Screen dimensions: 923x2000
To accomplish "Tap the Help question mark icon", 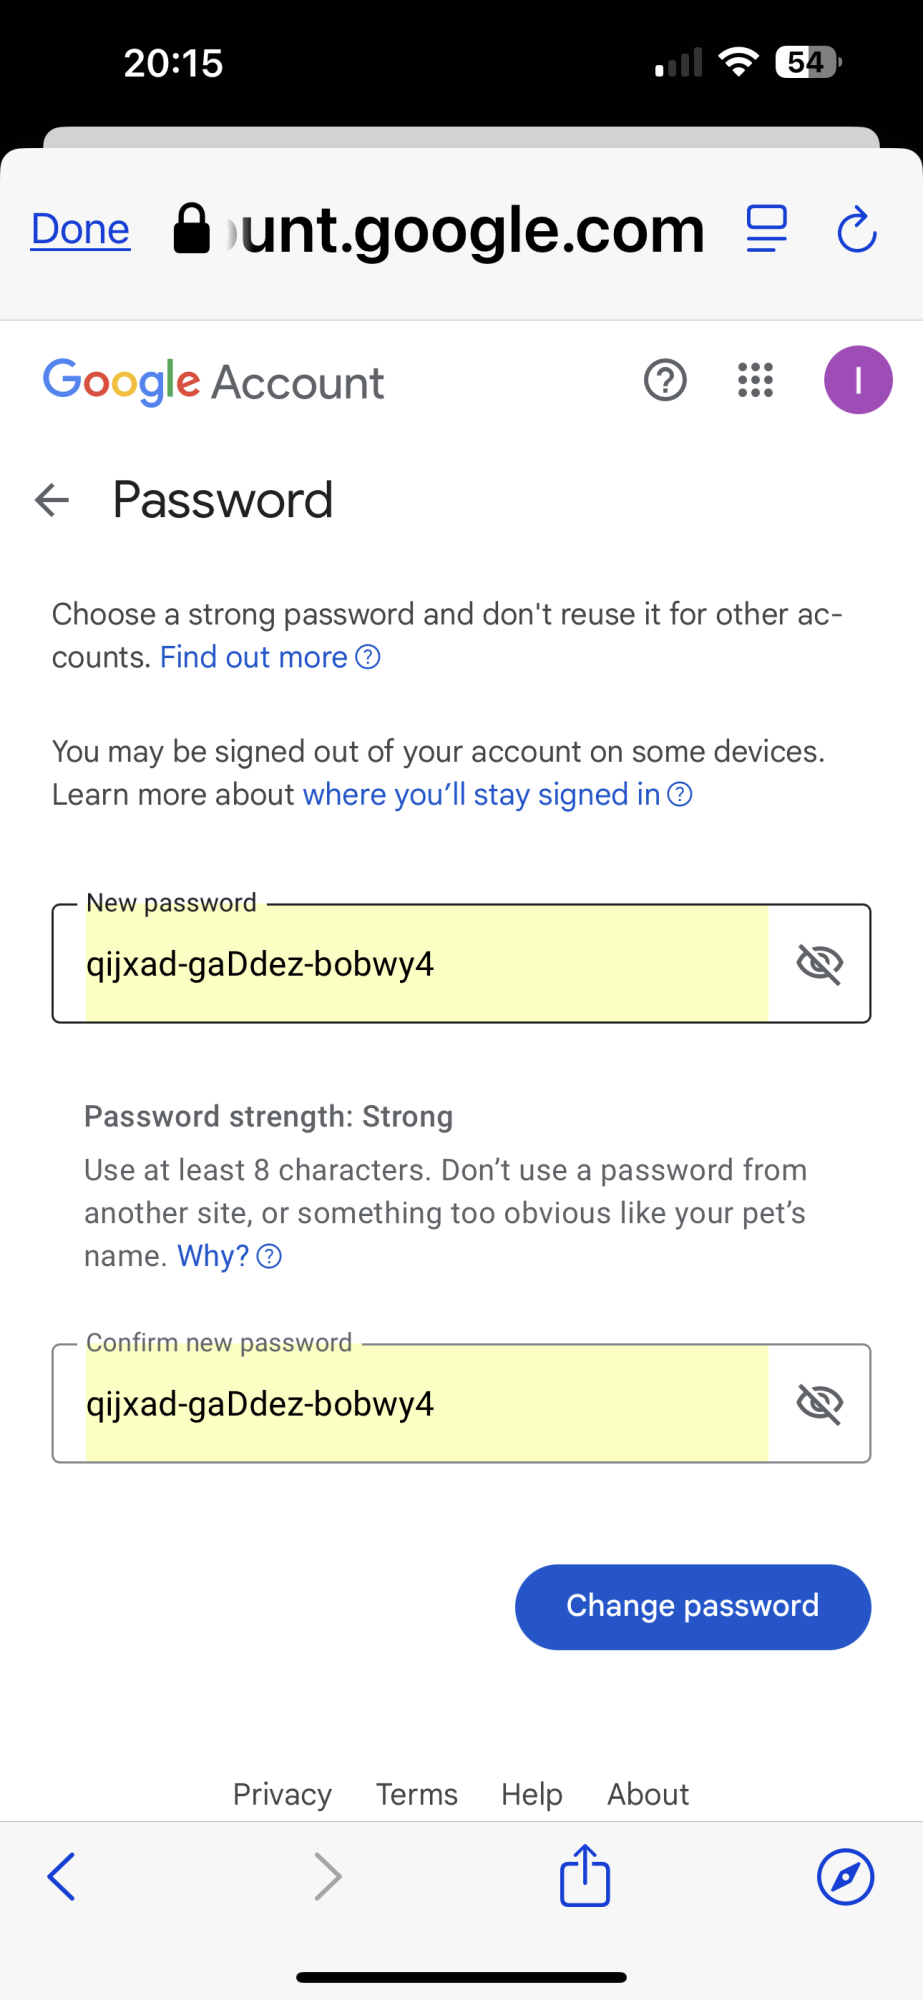I will point(665,380).
